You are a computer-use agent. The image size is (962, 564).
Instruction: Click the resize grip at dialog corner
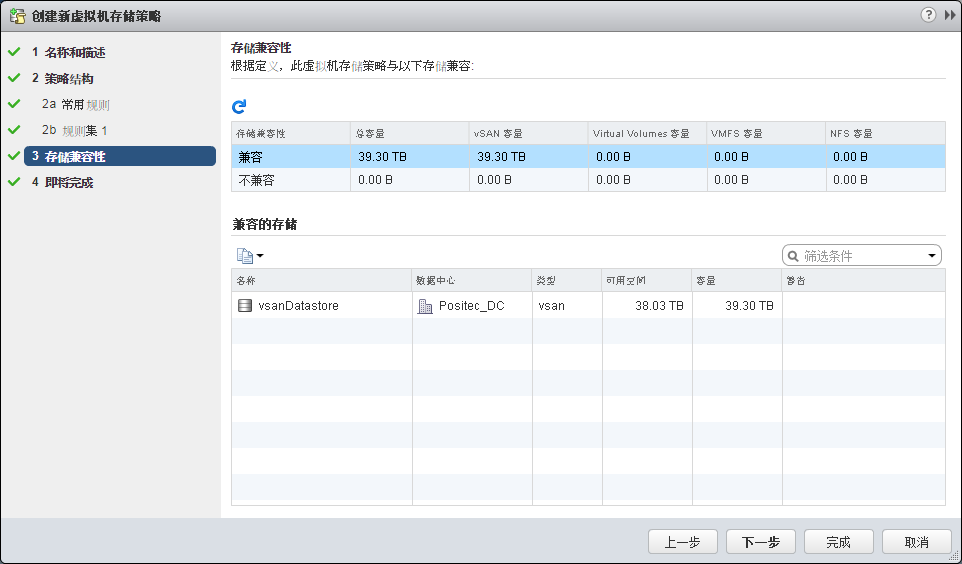[x=953, y=555]
